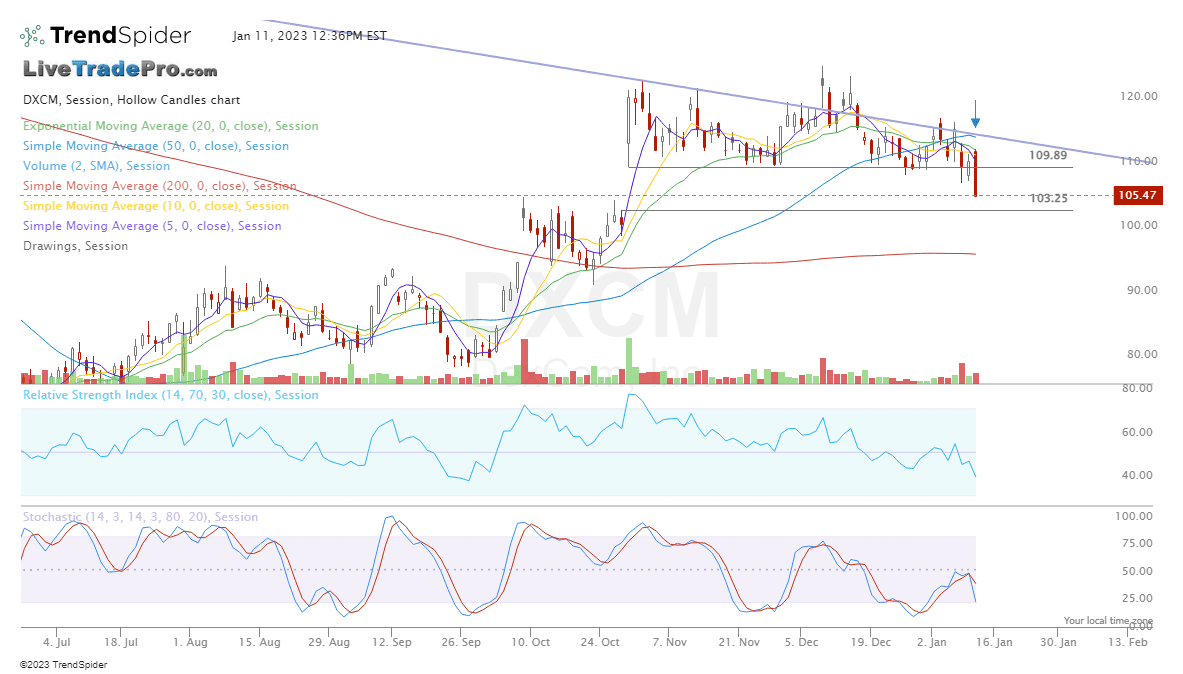This screenshot has width=1183, height=674.
Task: Open the LiveTradePro.com link
Action: coord(120,70)
